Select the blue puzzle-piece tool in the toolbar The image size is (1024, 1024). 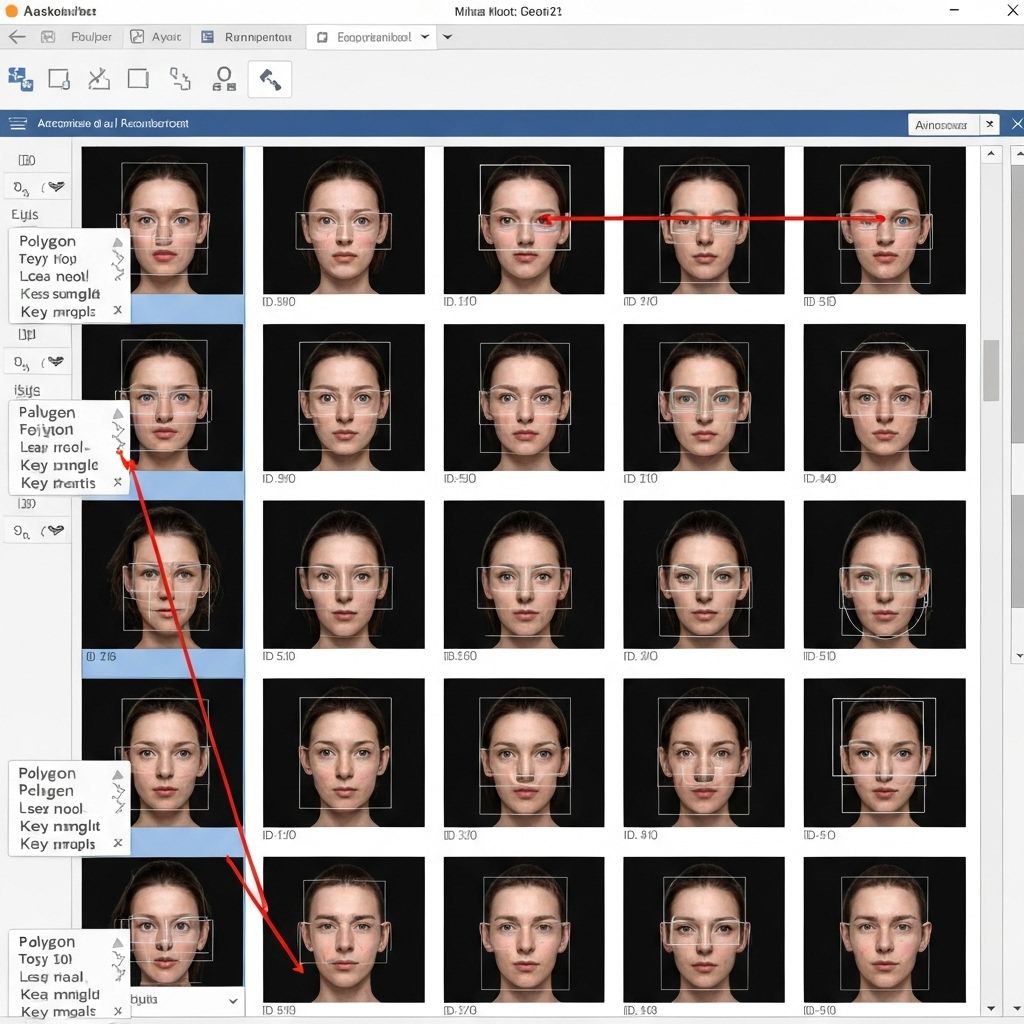click(19, 78)
